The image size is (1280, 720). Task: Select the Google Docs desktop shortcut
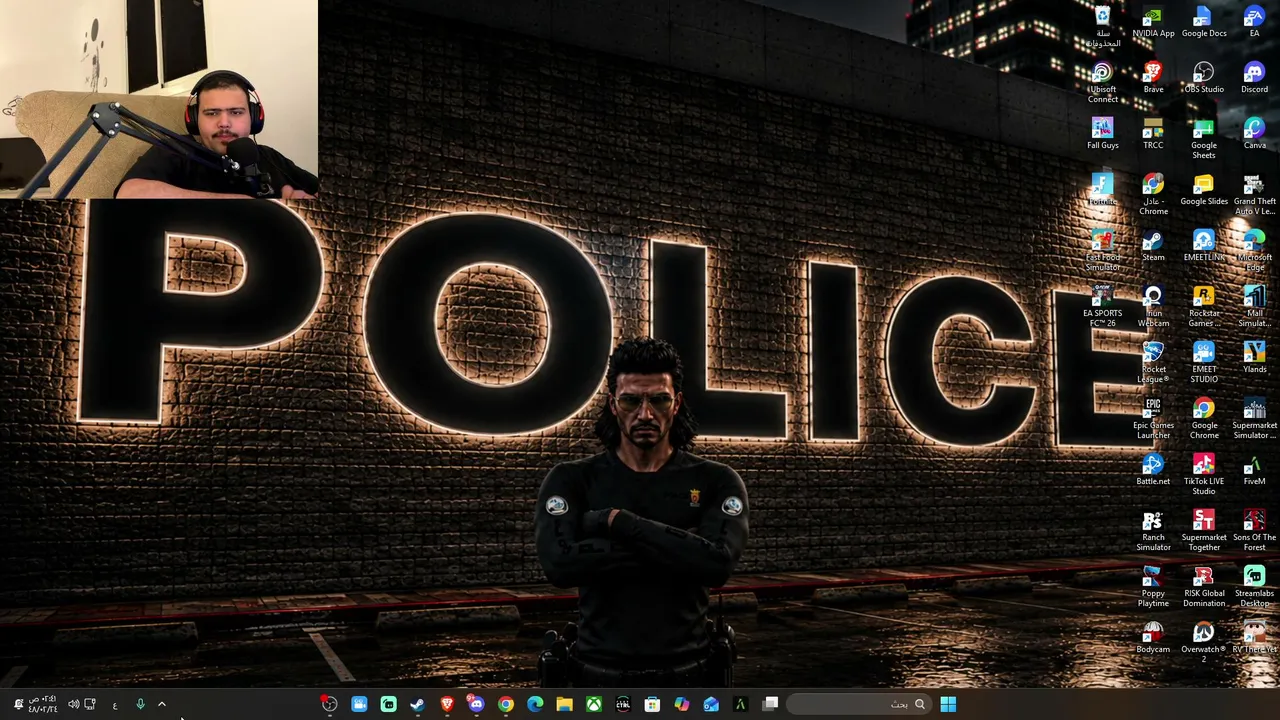pos(1204,22)
